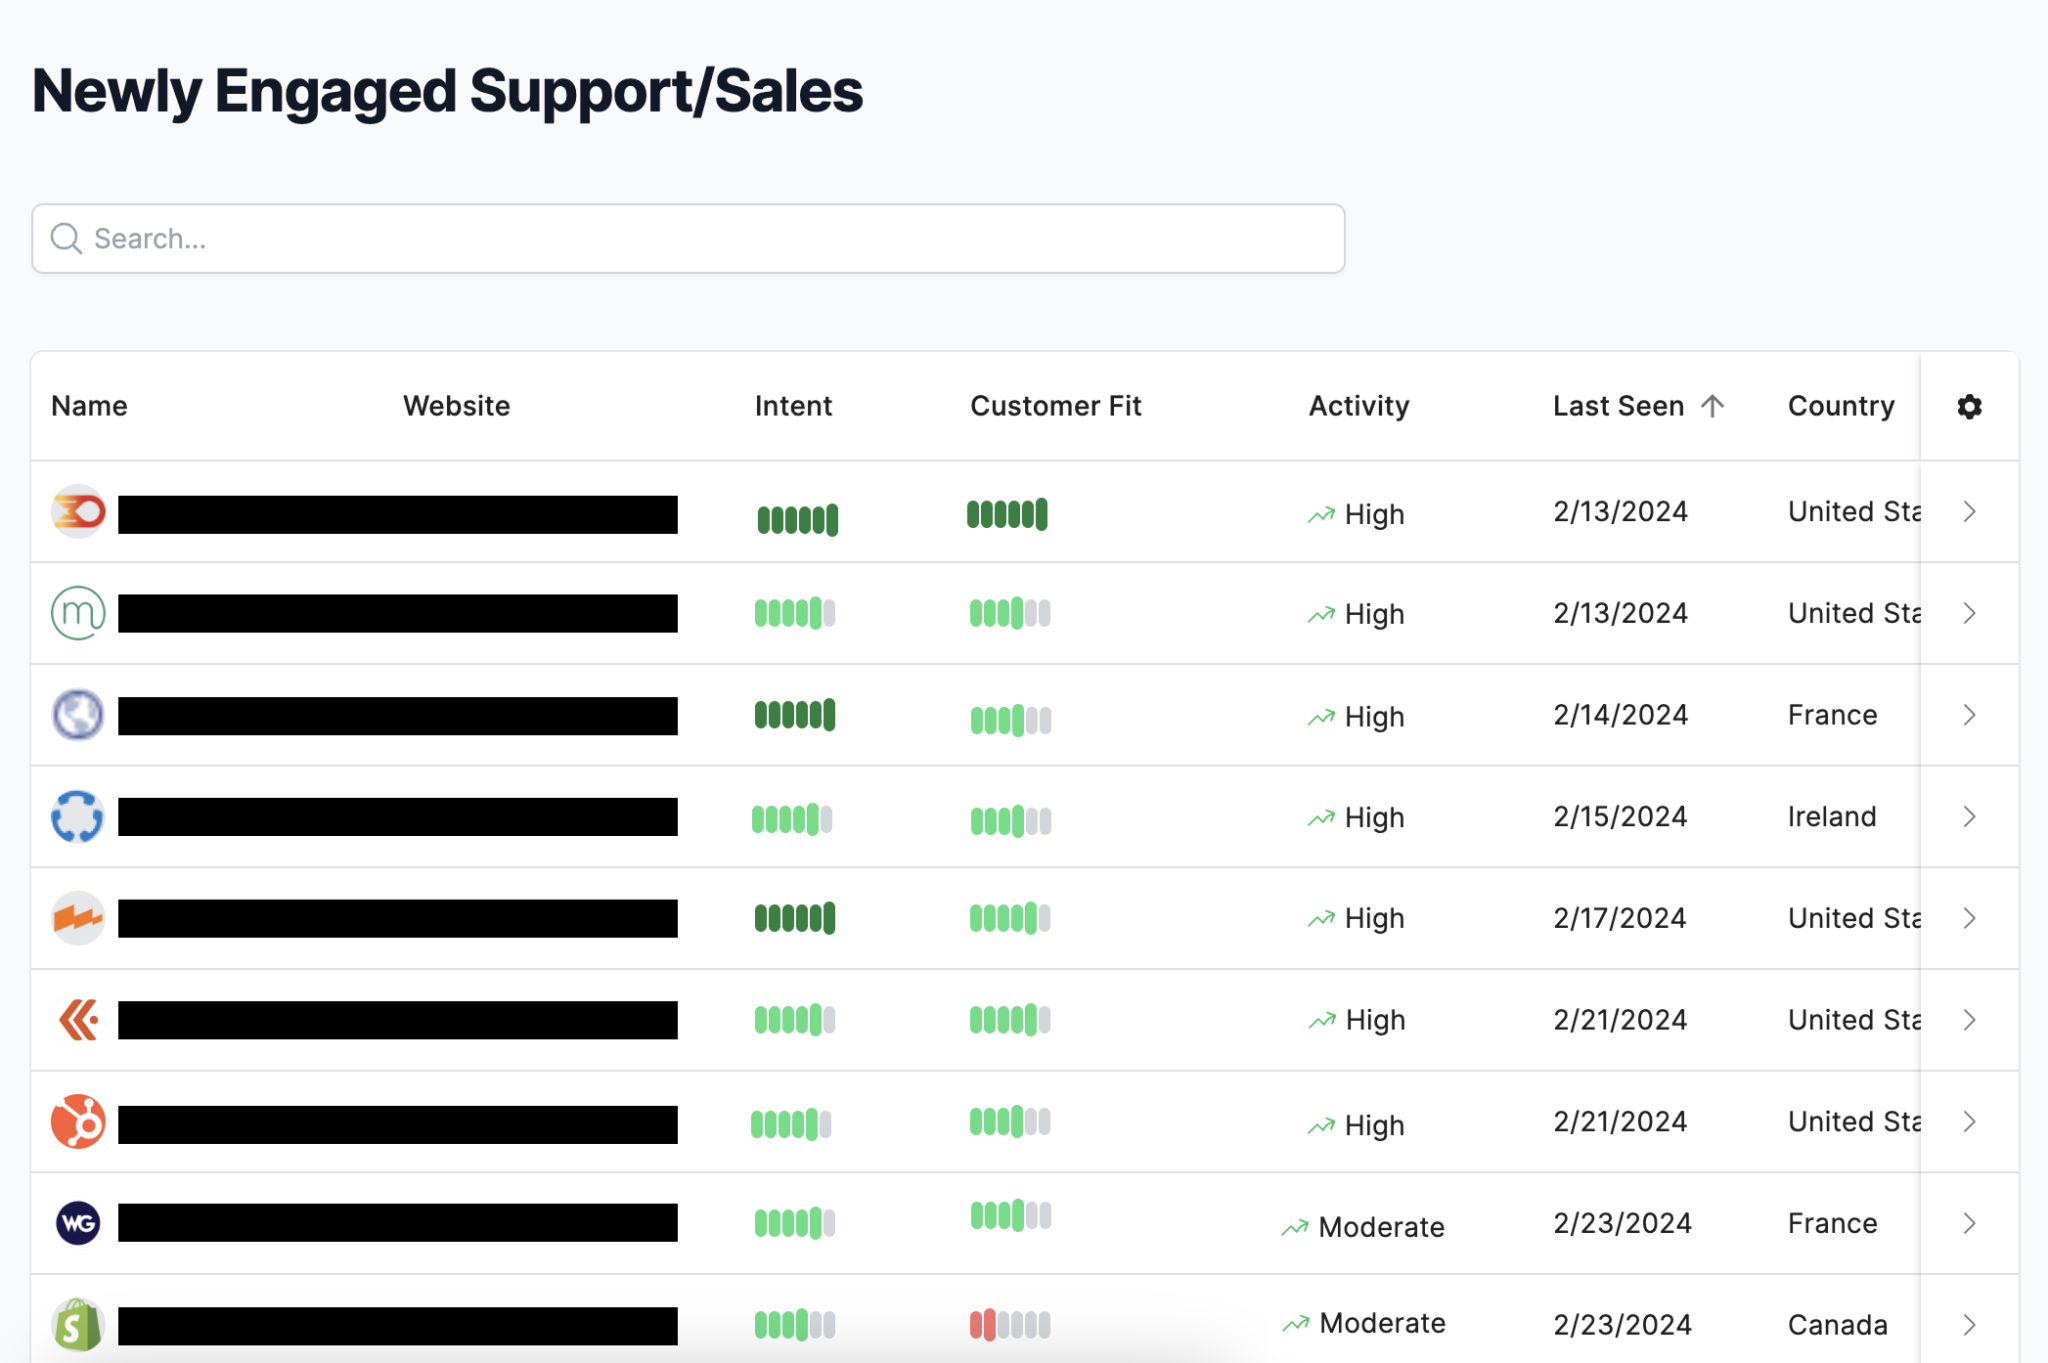Click the WG avatar in the France row
The image size is (2048, 1363).
78,1223
